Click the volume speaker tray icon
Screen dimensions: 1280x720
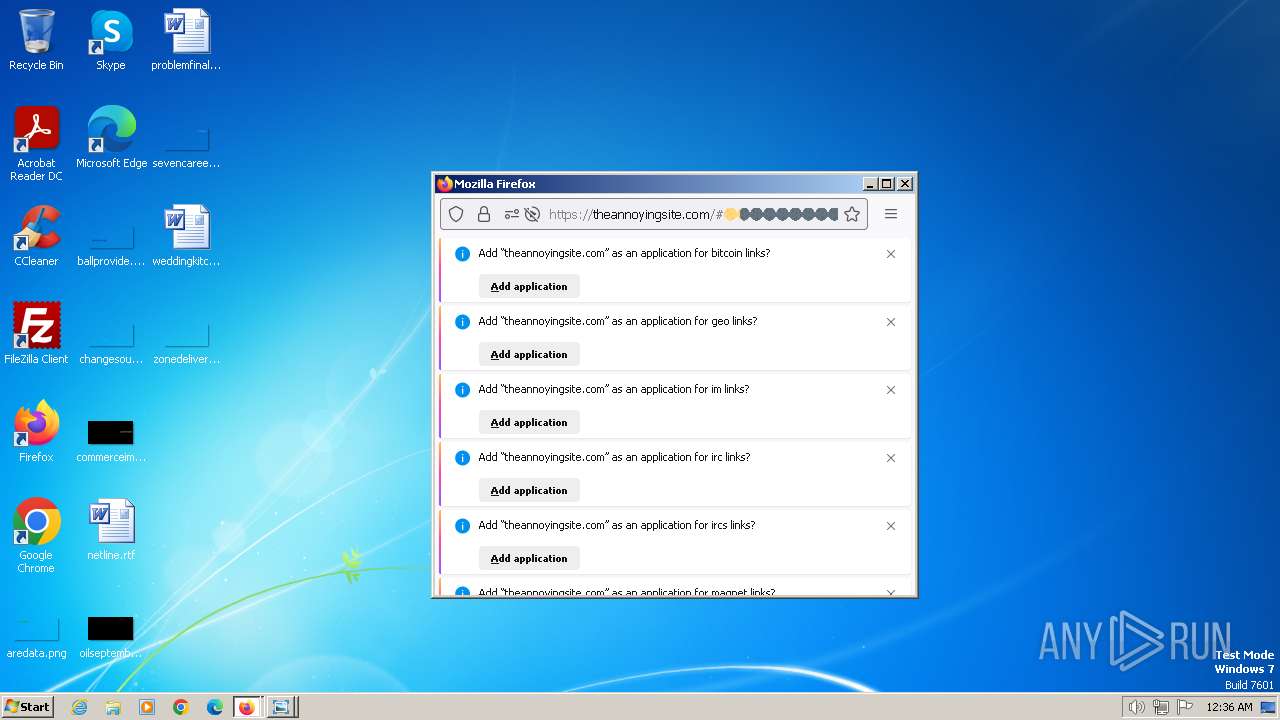(x=1136, y=707)
